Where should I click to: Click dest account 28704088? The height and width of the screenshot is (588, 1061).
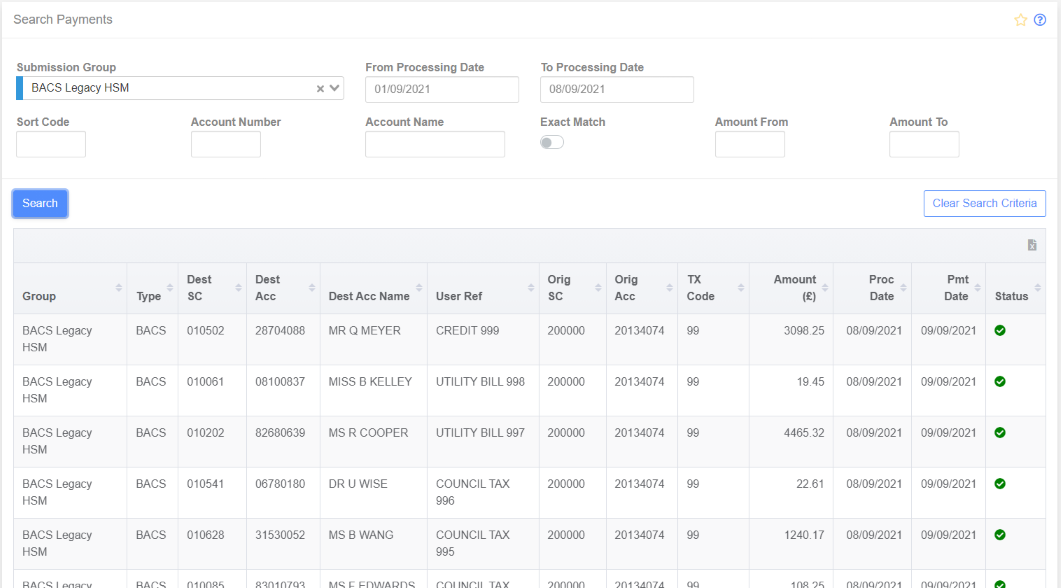click(279, 330)
